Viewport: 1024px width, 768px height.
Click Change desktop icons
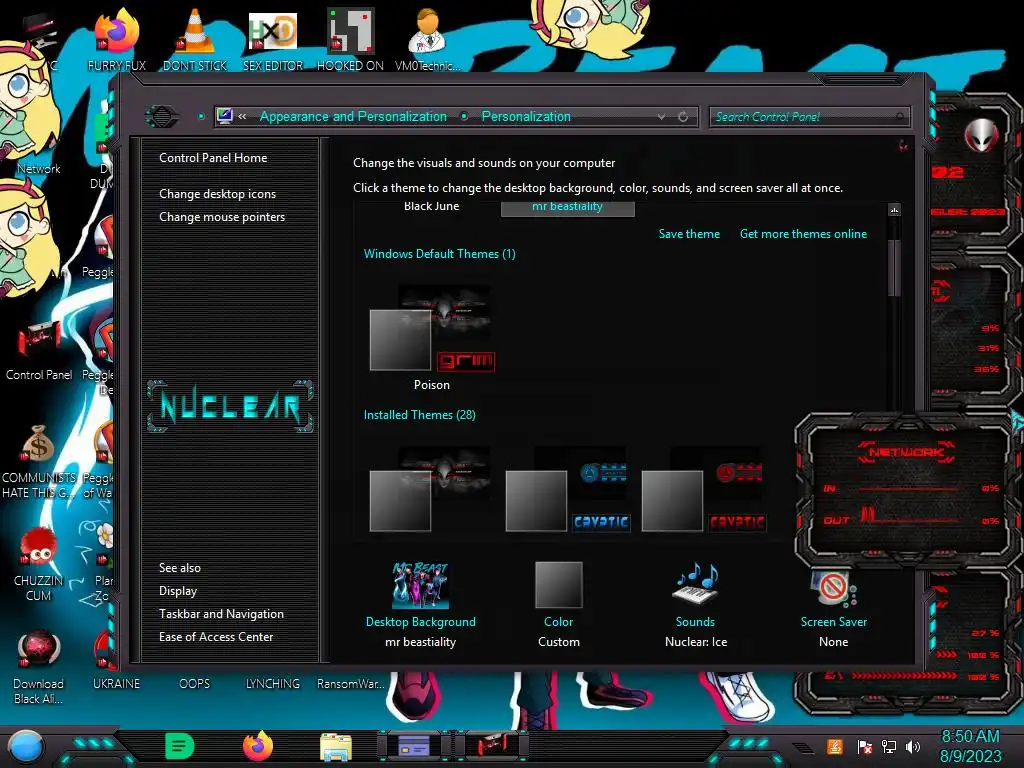click(x=217, y=194)
